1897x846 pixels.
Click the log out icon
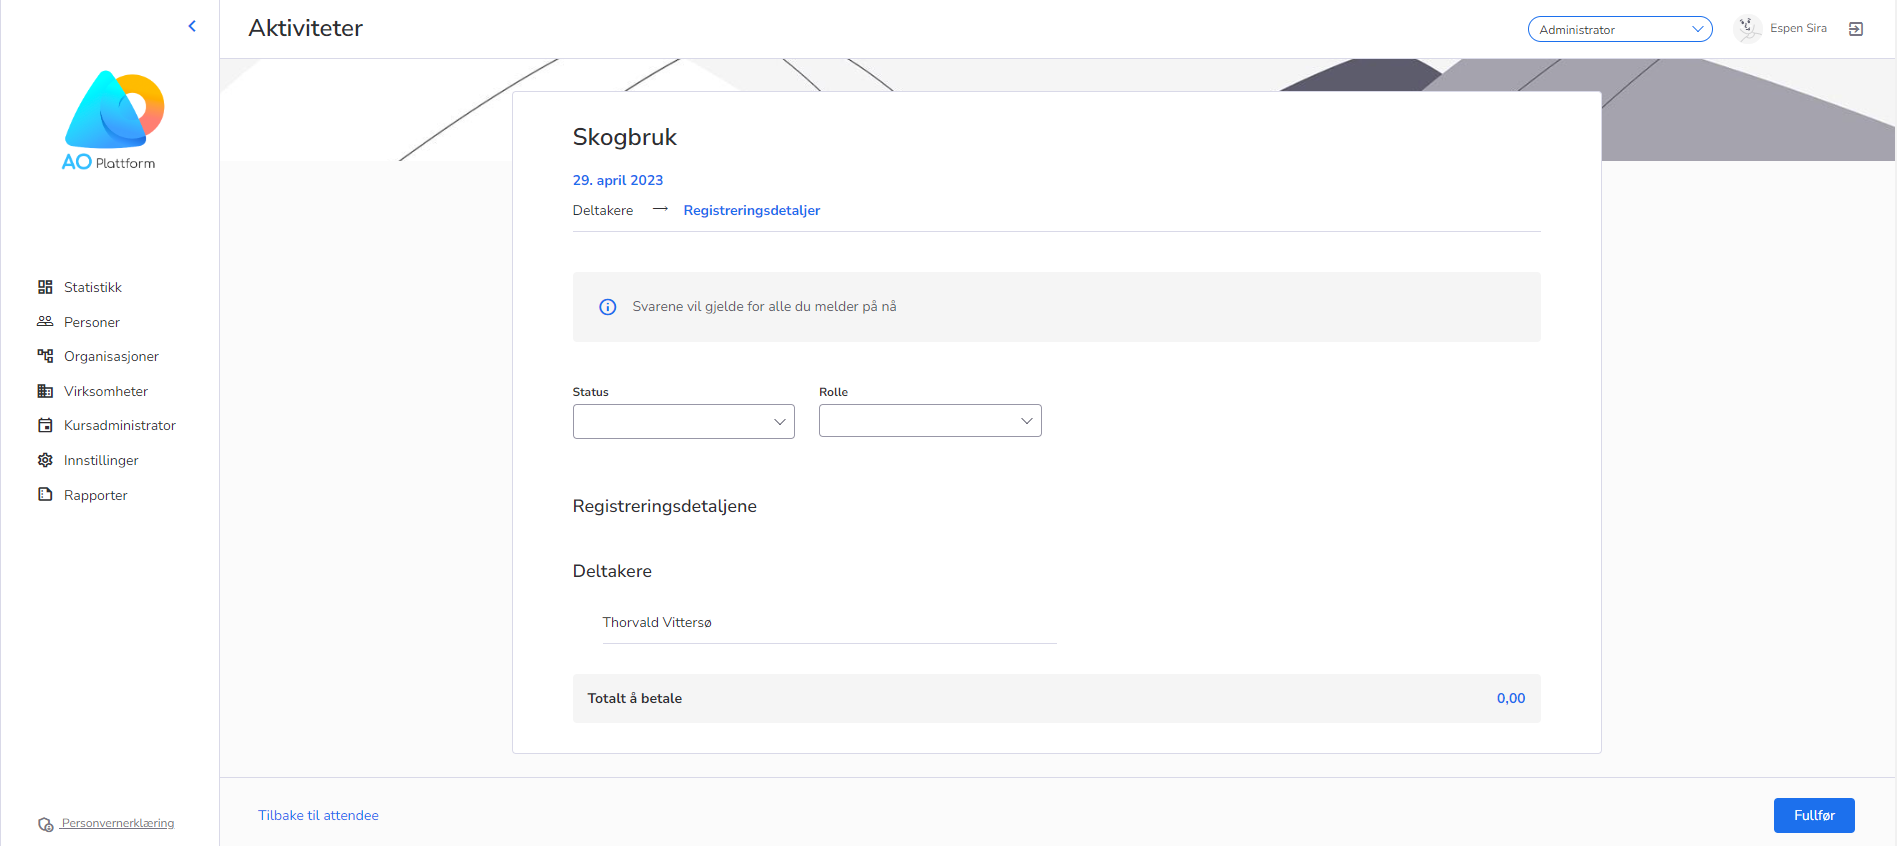1856,29
